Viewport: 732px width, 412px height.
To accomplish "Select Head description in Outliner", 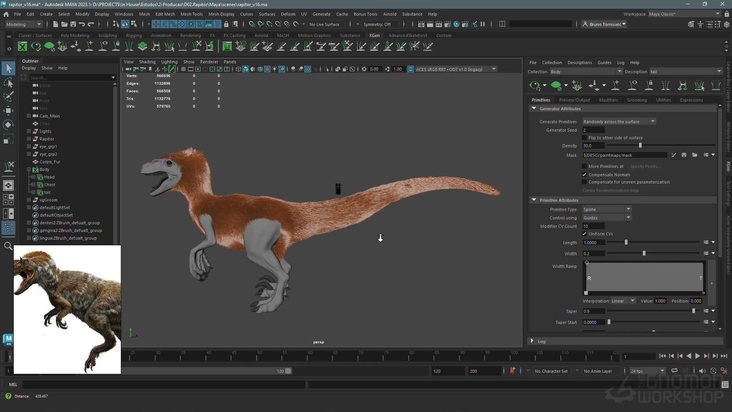I will pos(49,177).
